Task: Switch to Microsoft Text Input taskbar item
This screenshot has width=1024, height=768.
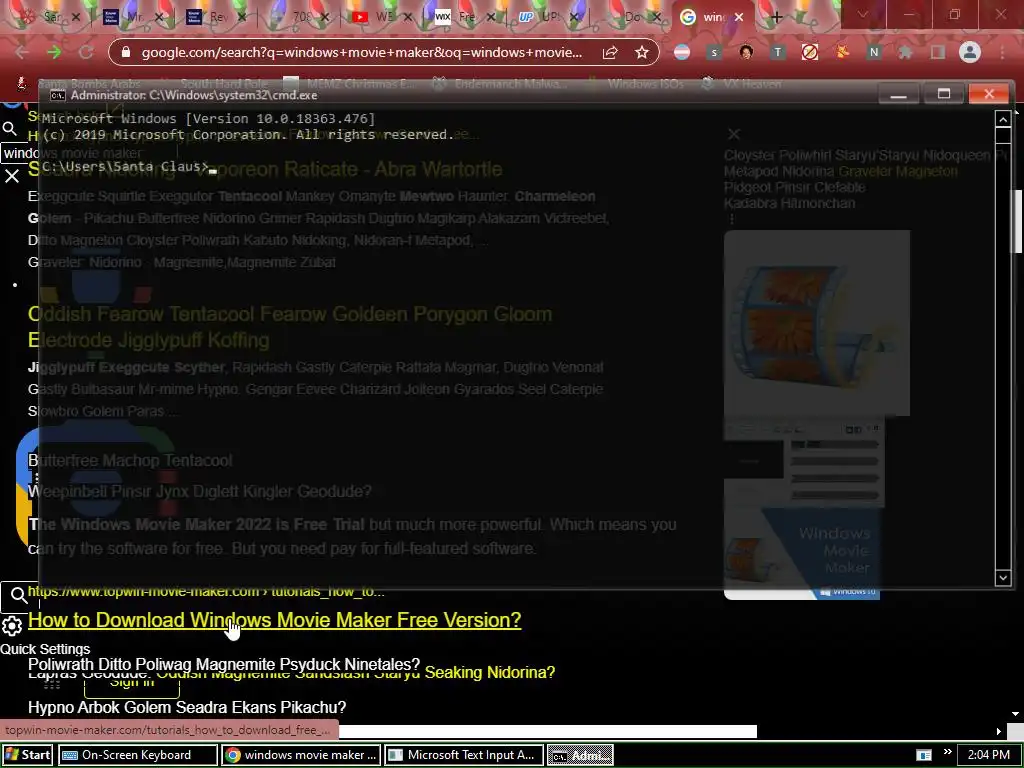Action: pyautogui.click(x=463, y=755)
